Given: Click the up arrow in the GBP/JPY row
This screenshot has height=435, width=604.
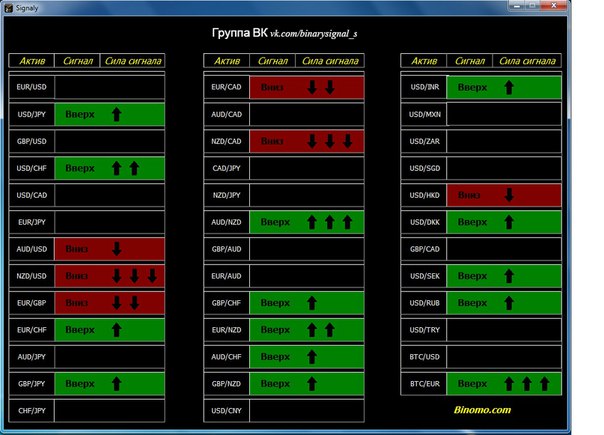Looking at the screenshot, I should (117, 382).
